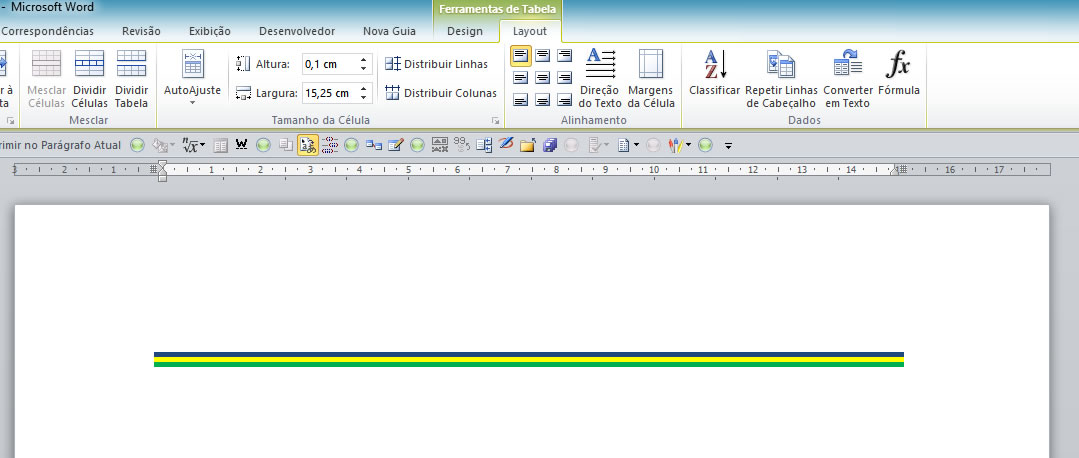This screenshot has height=458, width=1079.
Task: Select align bottom center cell alignment
Action: 543,100
